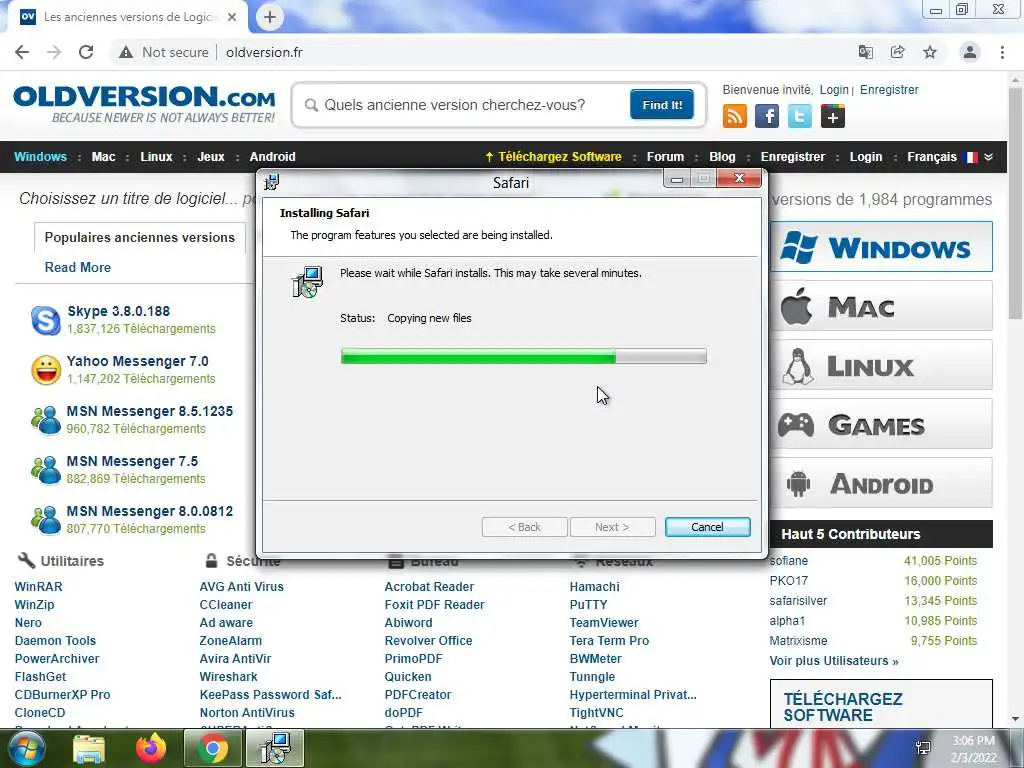
Task: Open the Chrome profile avatar
Action: 970,52
